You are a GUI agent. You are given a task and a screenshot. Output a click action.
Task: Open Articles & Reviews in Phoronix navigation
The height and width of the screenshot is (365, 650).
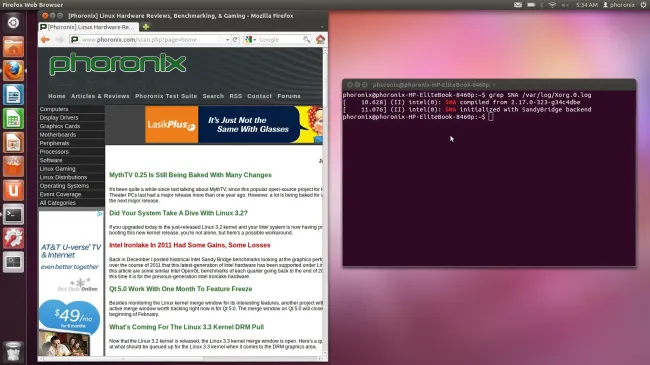pos(100,96)
